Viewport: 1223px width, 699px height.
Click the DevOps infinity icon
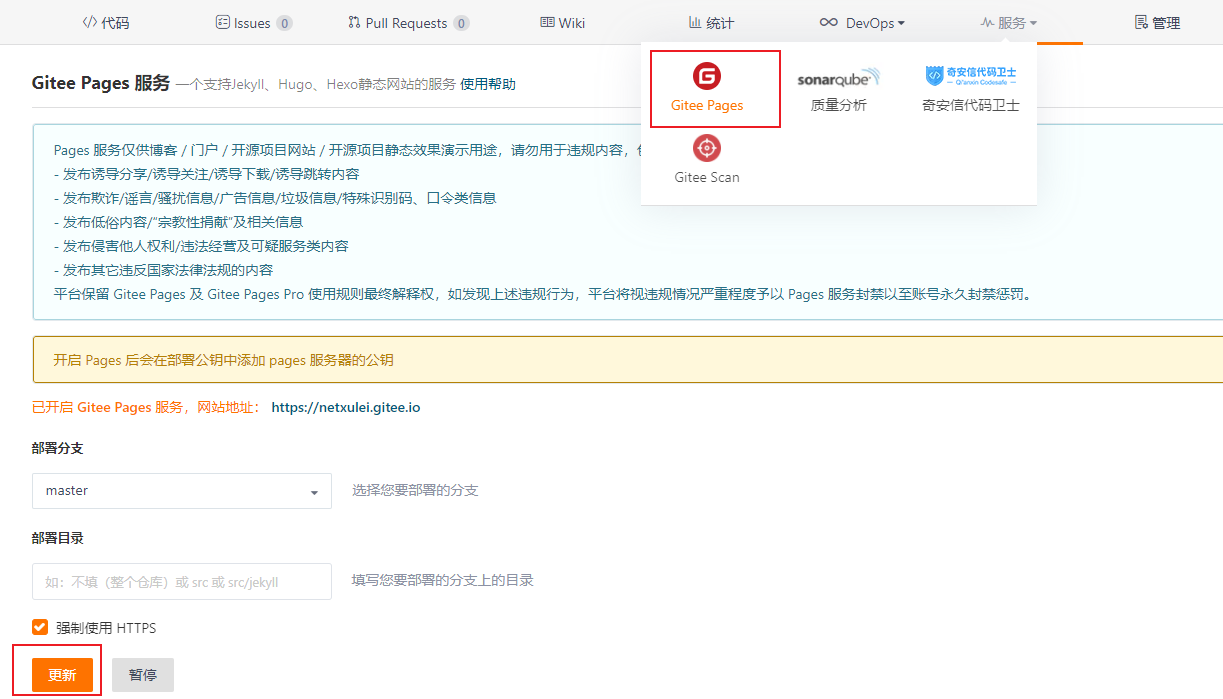829,22
